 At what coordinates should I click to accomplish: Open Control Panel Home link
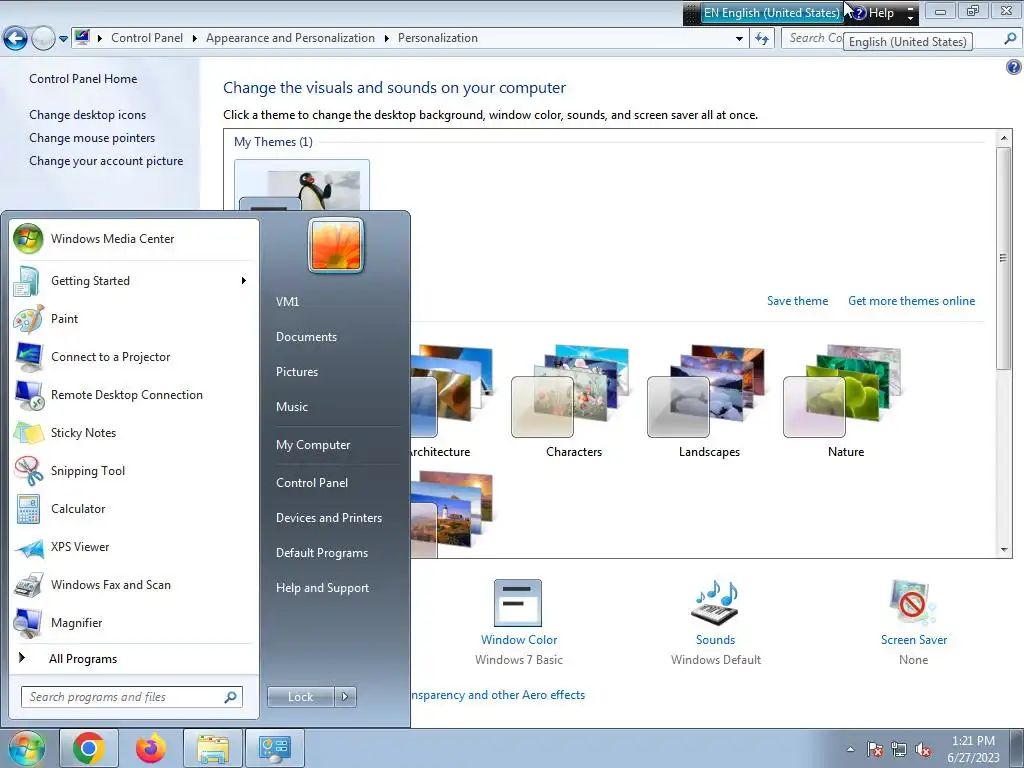(83, 79)
